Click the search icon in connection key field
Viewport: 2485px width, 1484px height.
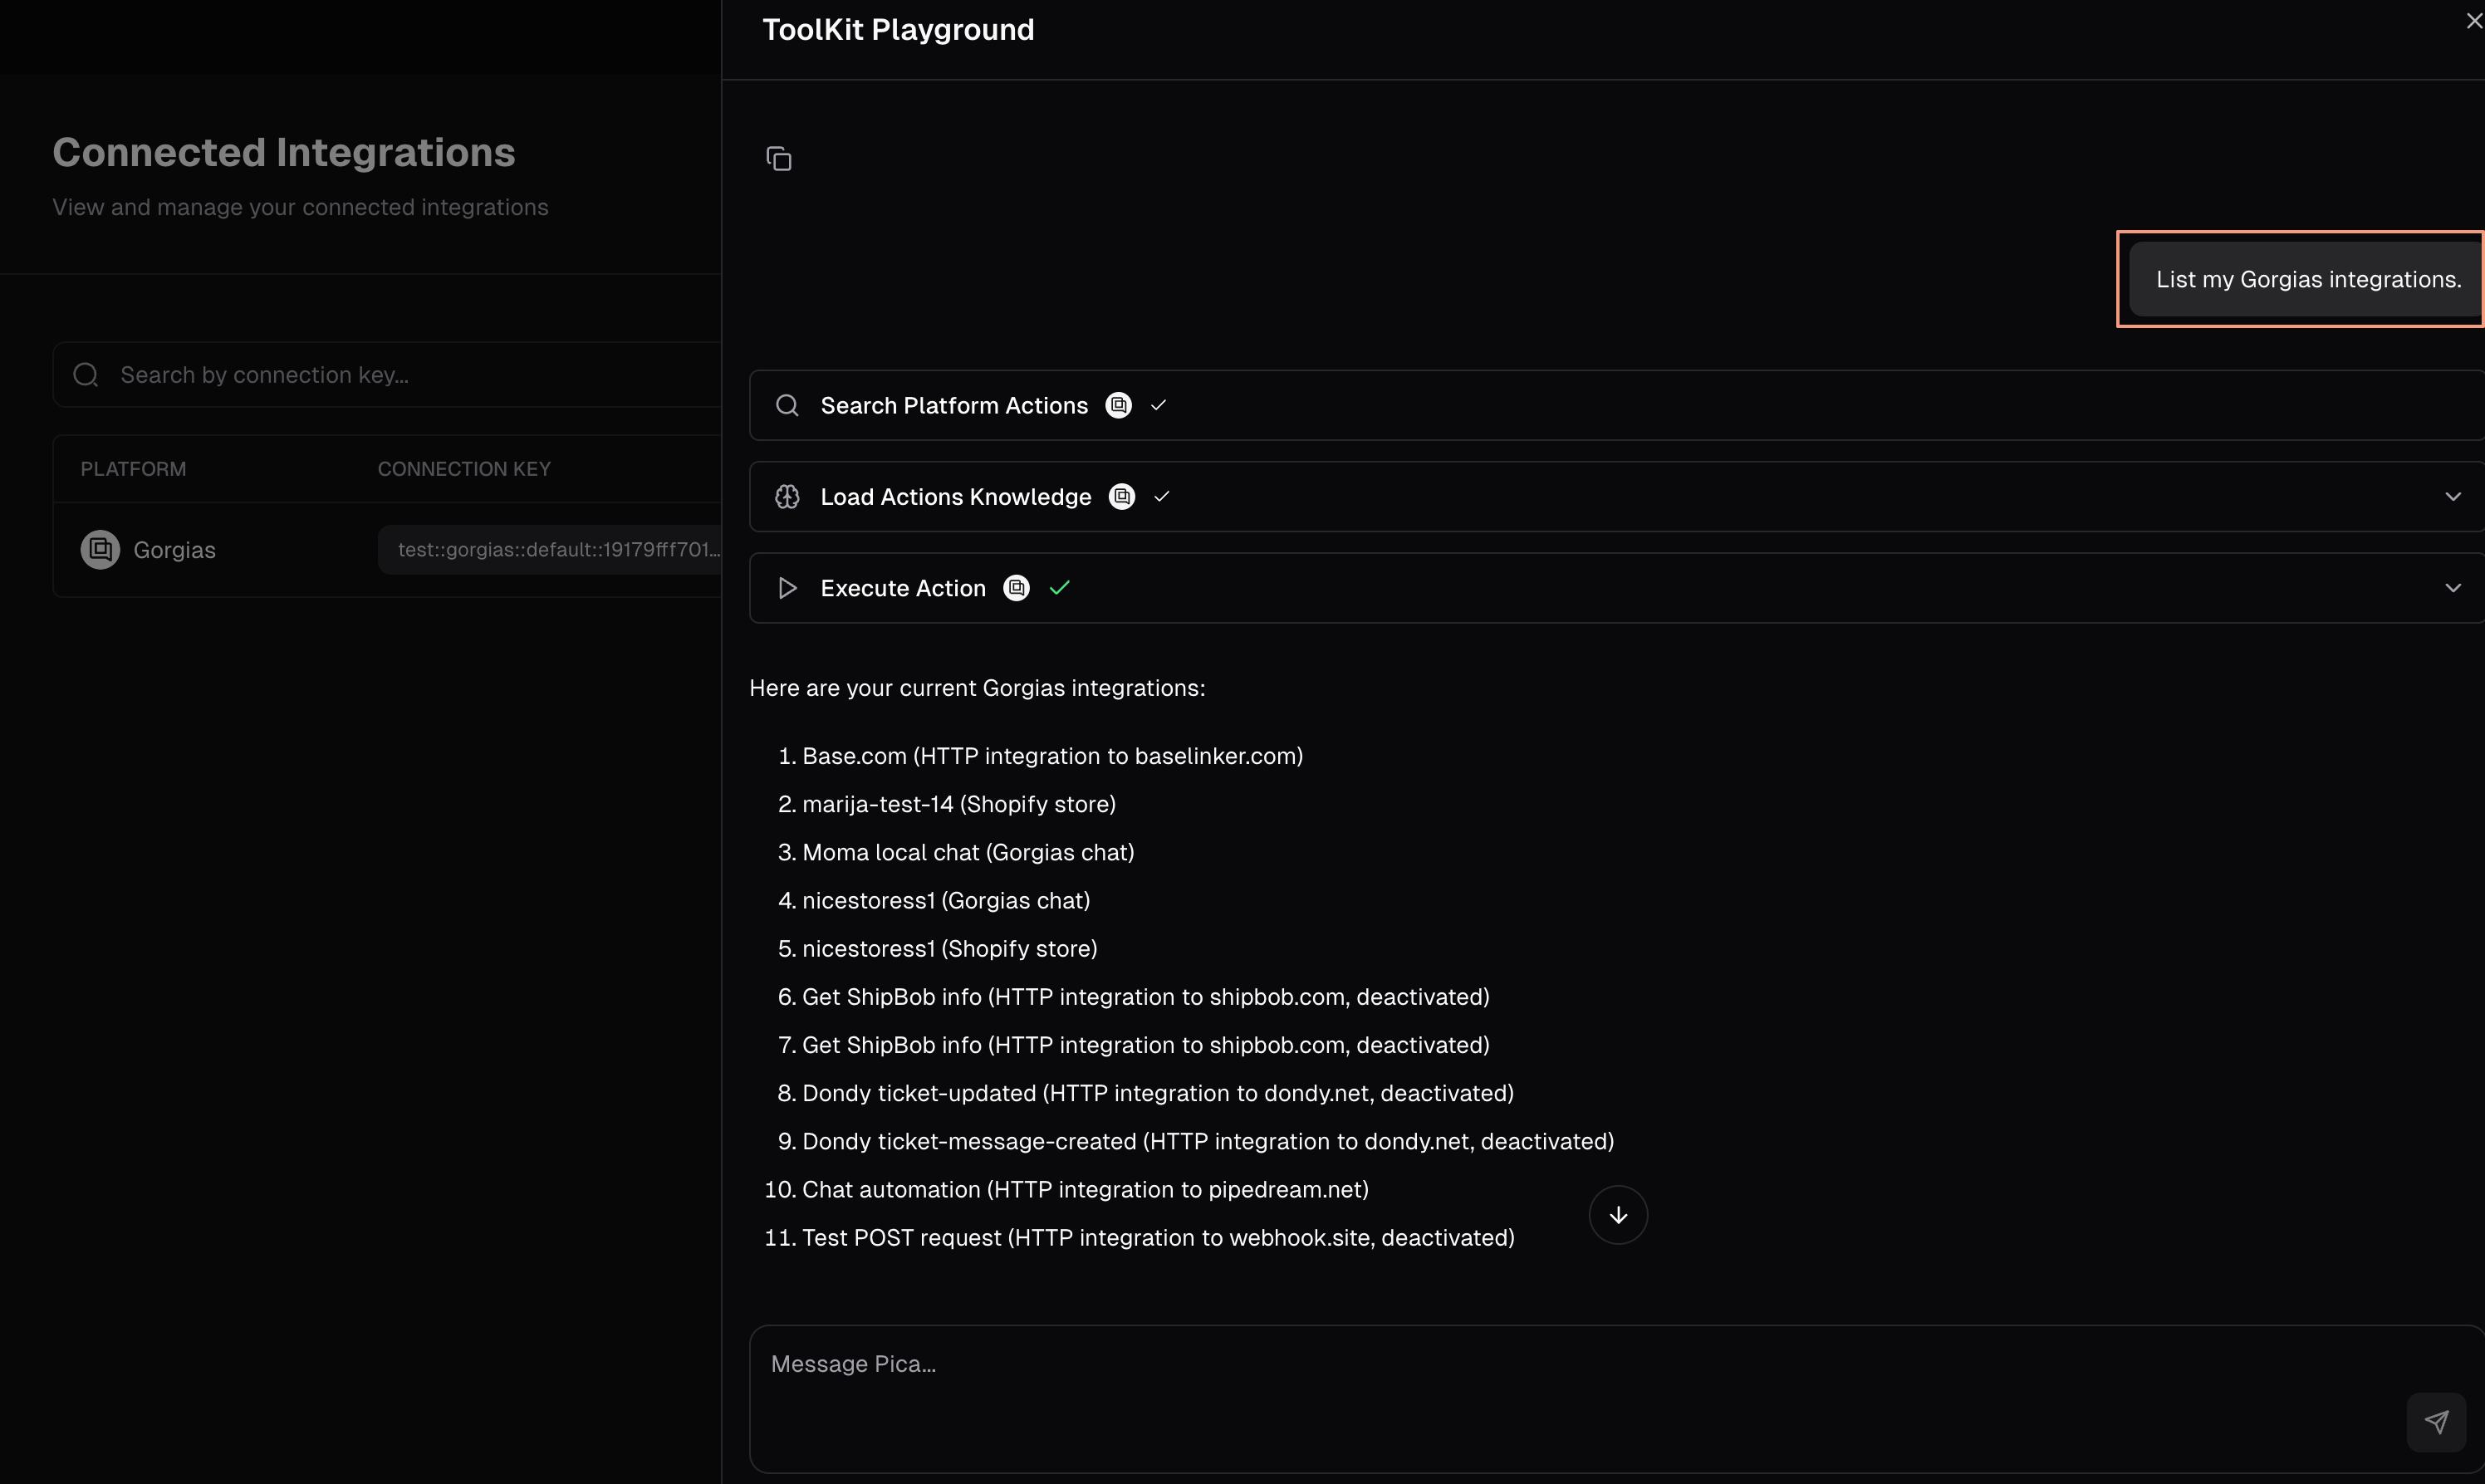[x=86, y=375]
